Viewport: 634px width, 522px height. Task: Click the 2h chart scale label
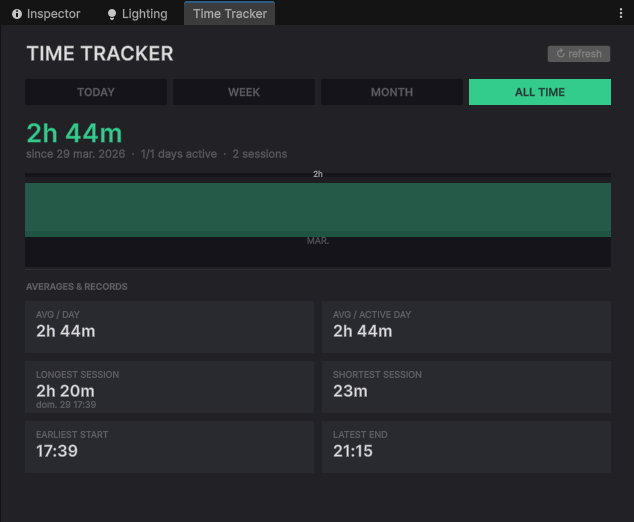318,174
